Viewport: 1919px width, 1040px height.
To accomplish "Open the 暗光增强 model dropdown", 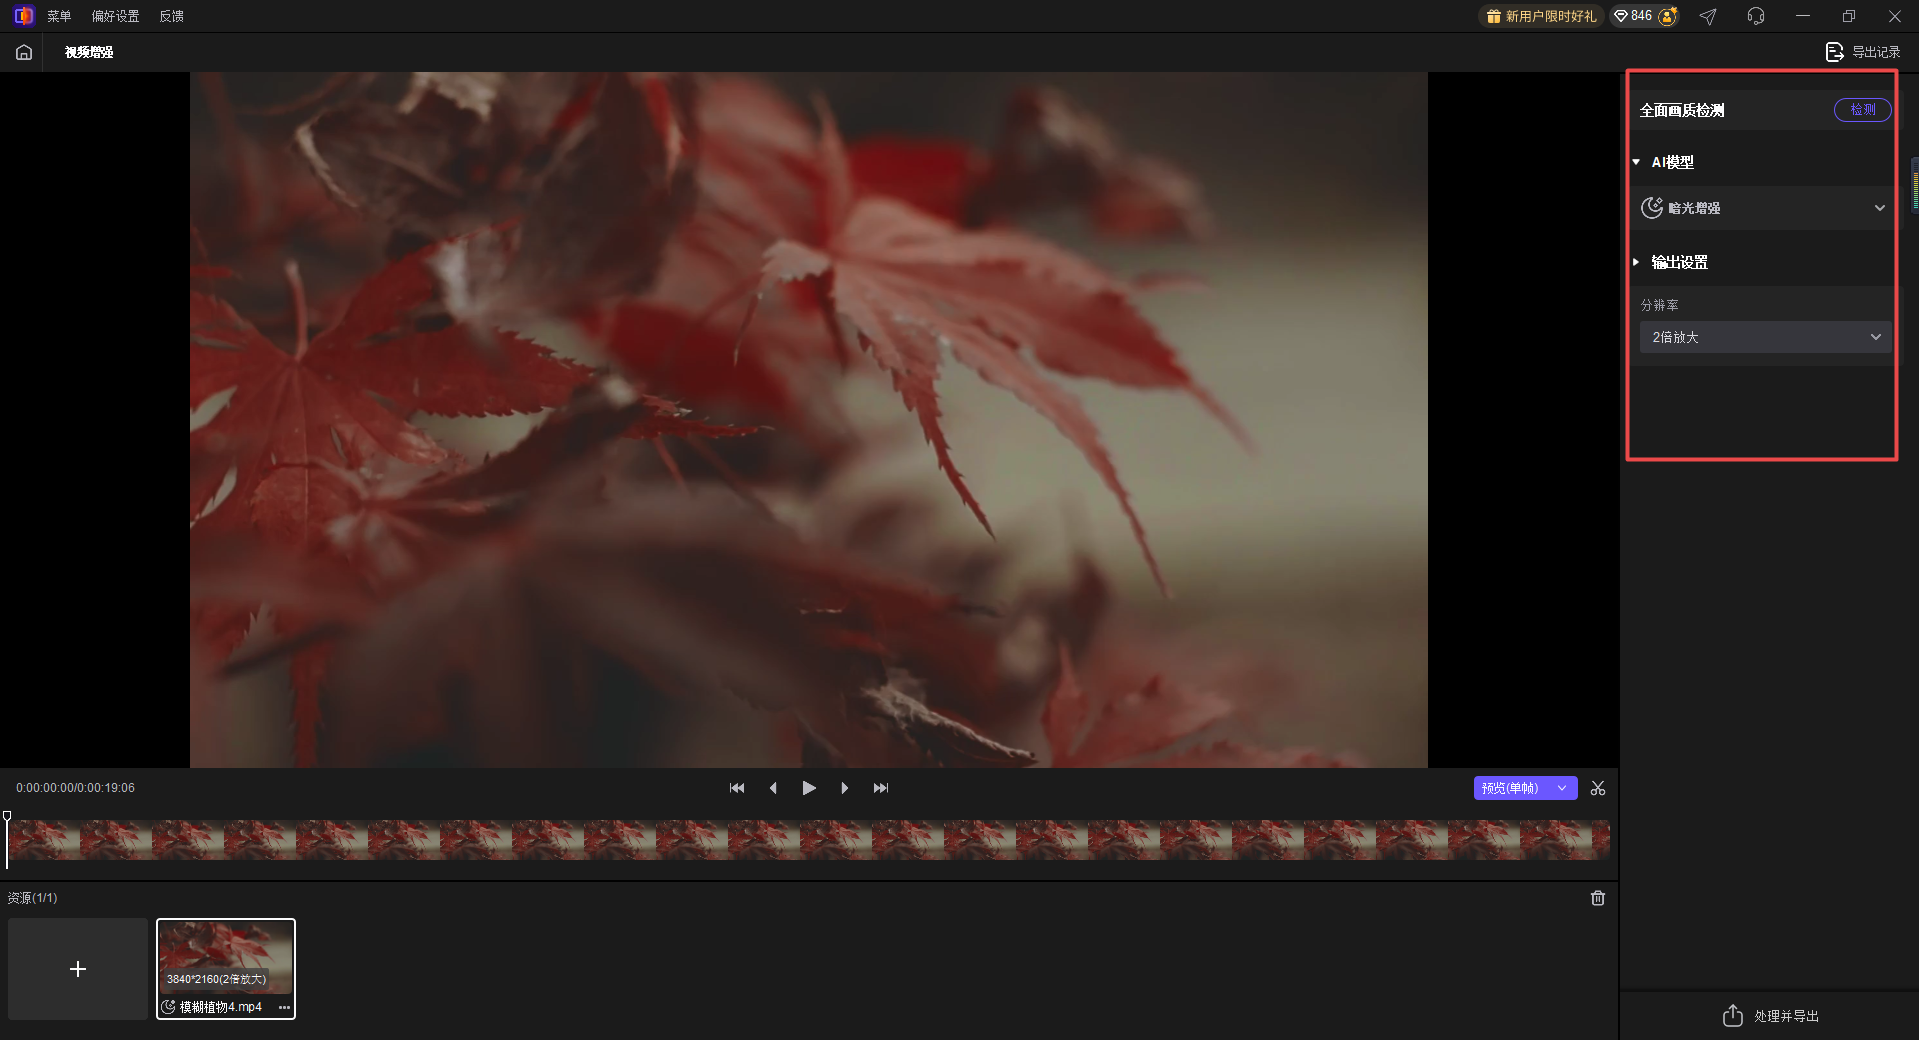I will coord(1765,208).
